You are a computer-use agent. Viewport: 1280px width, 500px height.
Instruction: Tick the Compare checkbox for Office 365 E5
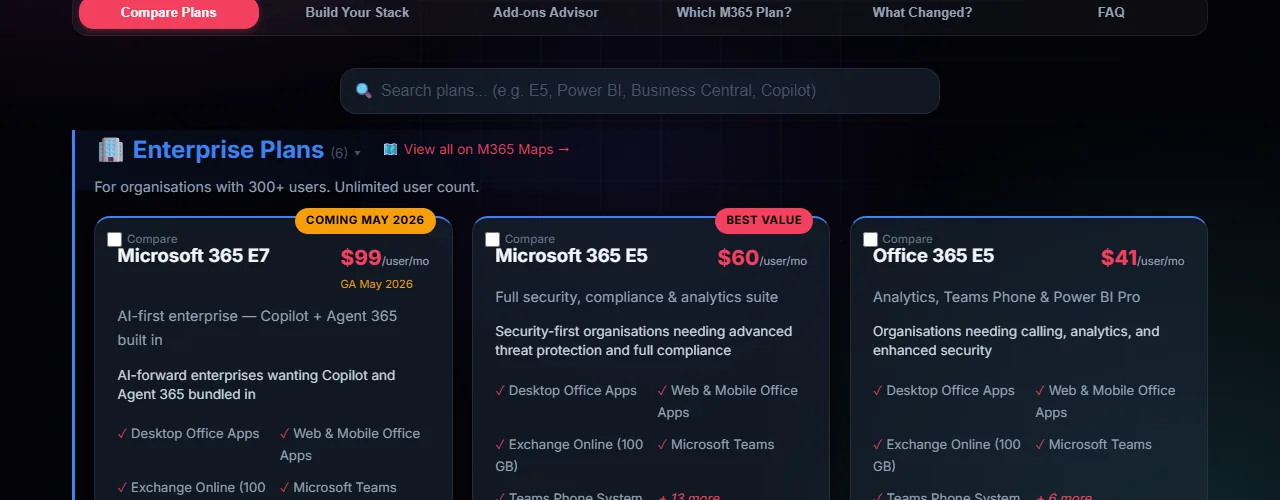point(871,240)
